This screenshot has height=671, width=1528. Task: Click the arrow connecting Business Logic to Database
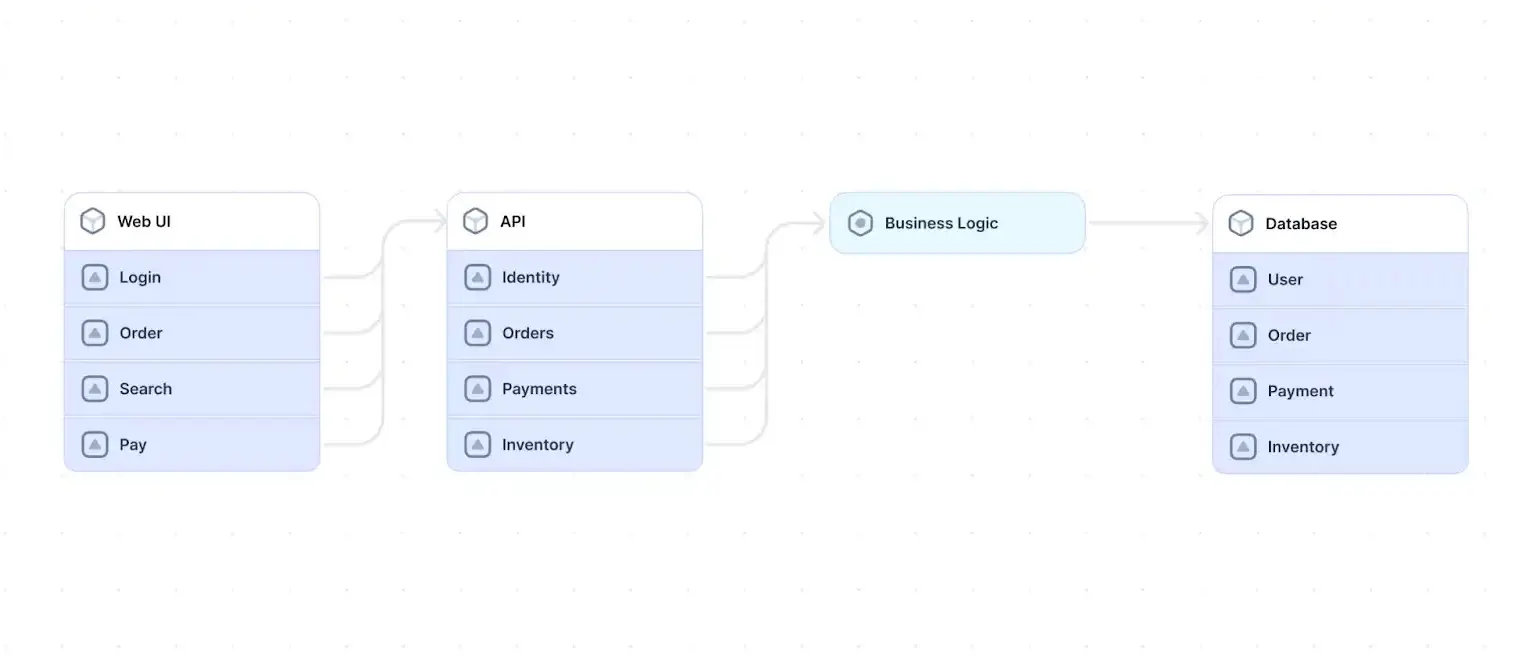coord(1148,223)
